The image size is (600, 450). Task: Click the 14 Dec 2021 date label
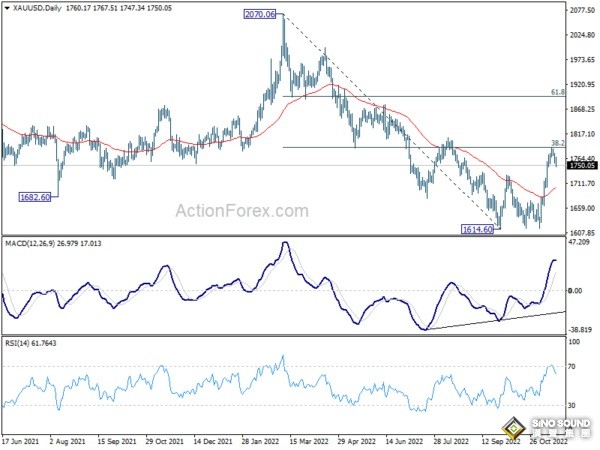(213, 440)
